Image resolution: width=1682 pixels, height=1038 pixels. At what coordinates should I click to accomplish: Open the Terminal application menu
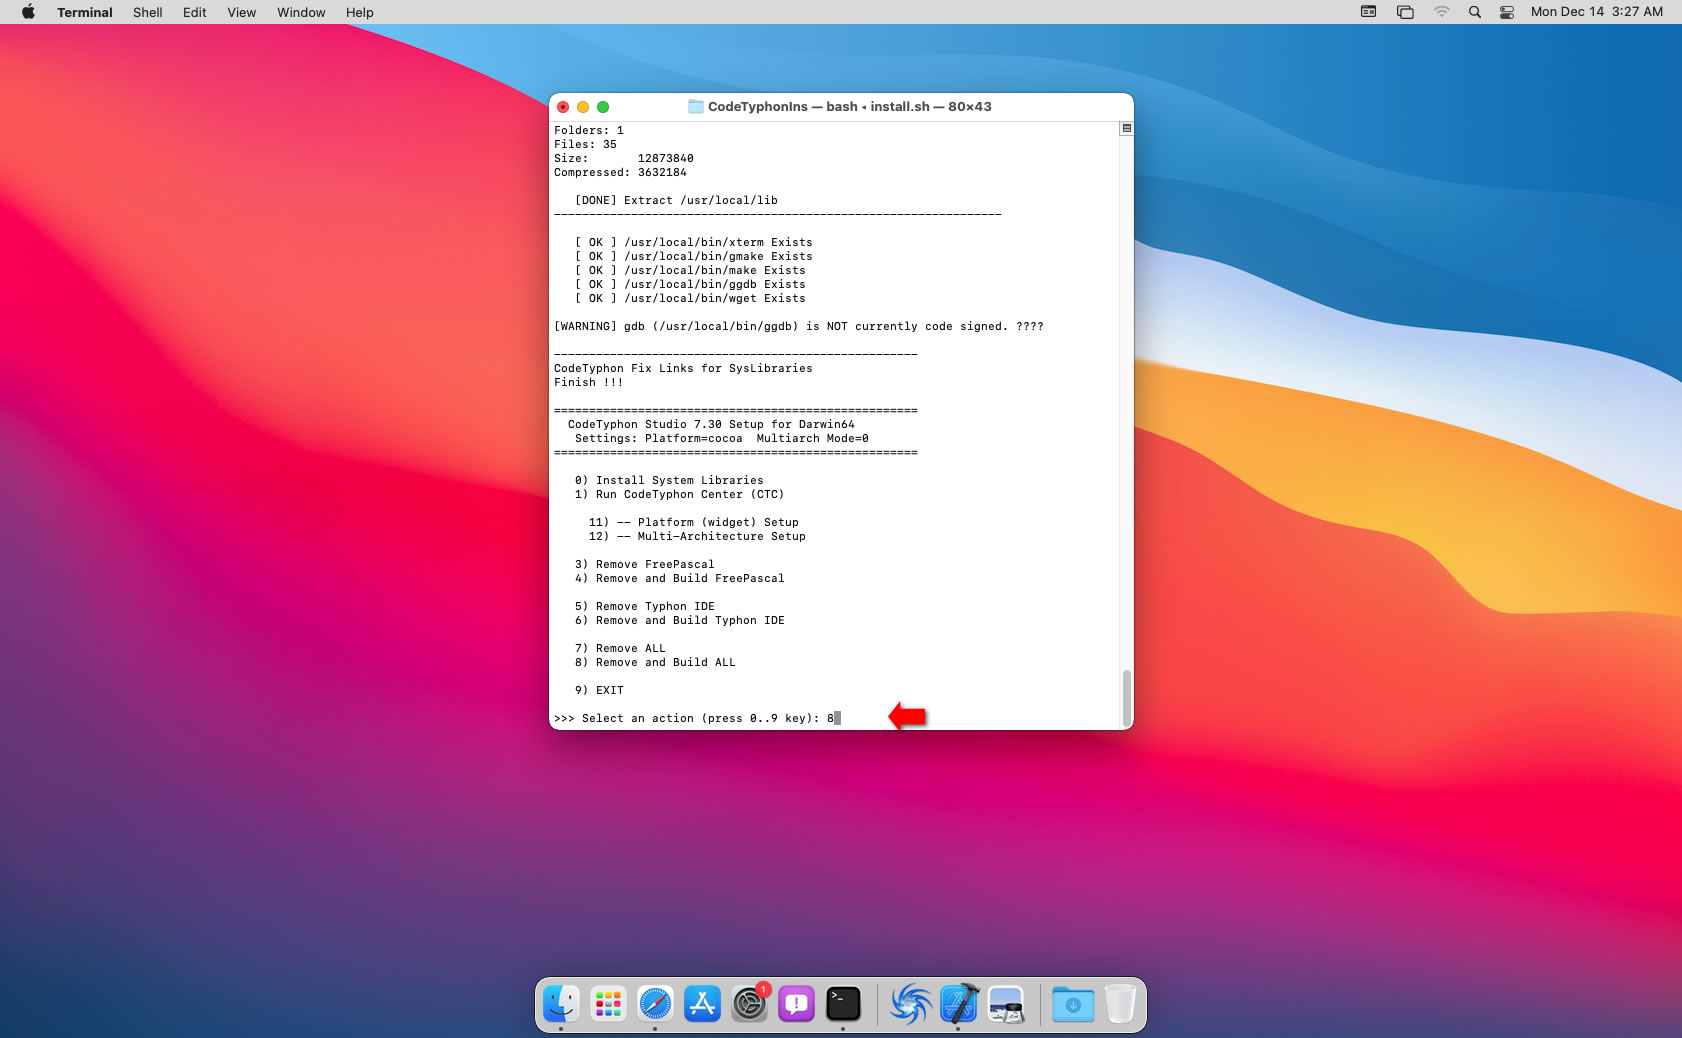[85, 12]
